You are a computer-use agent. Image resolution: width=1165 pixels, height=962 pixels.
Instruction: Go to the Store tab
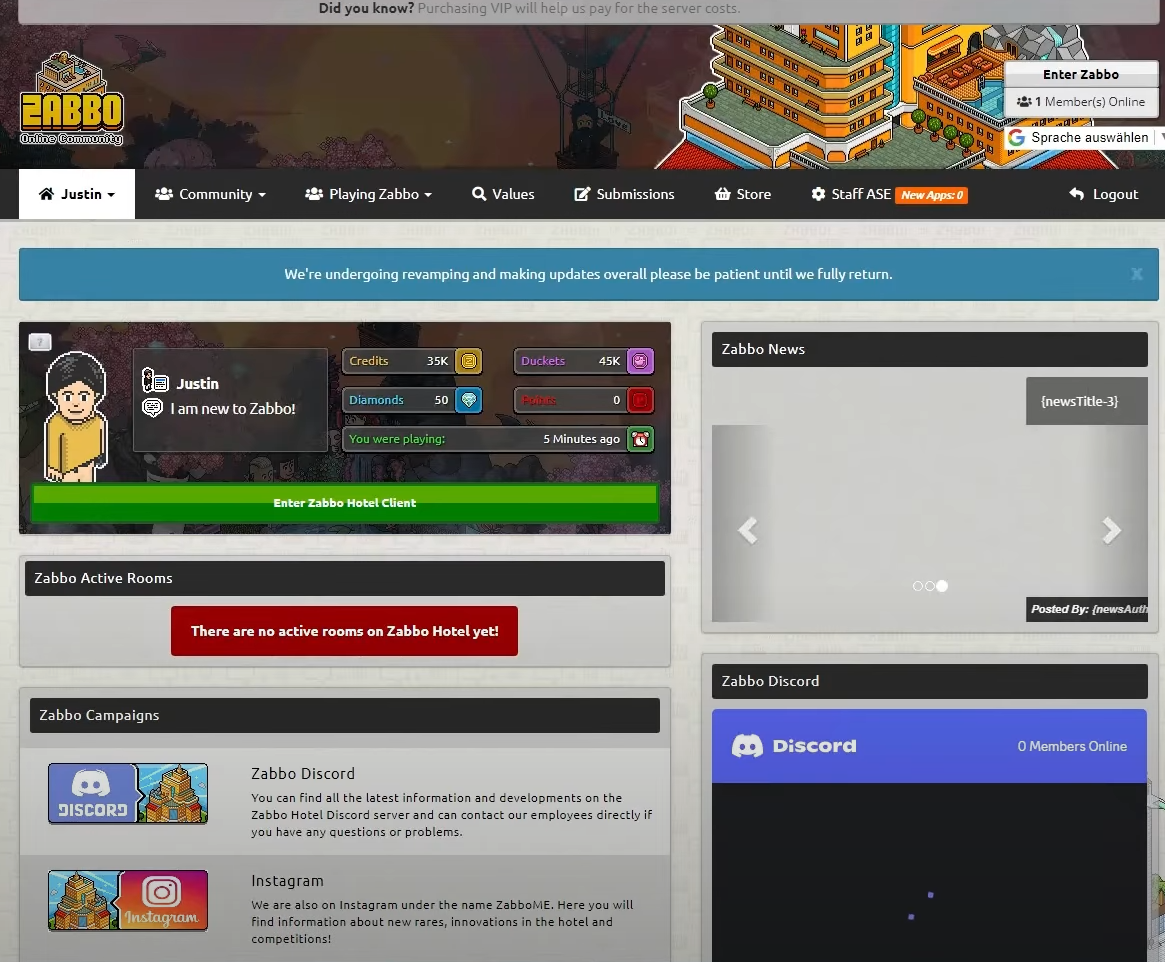(743, 194)
